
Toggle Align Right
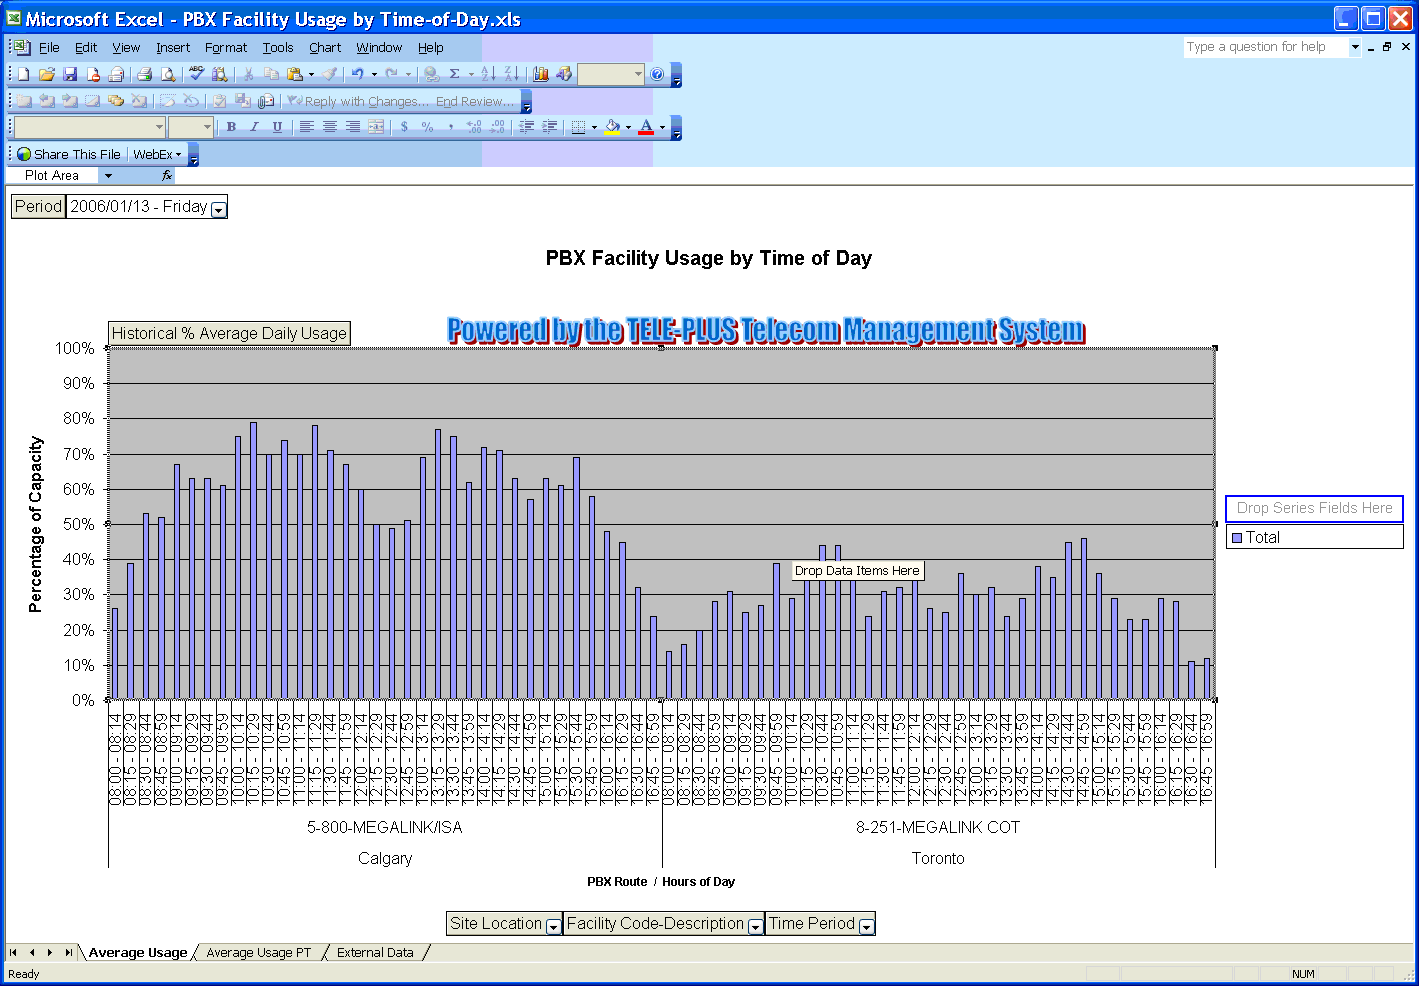point(353,127)
